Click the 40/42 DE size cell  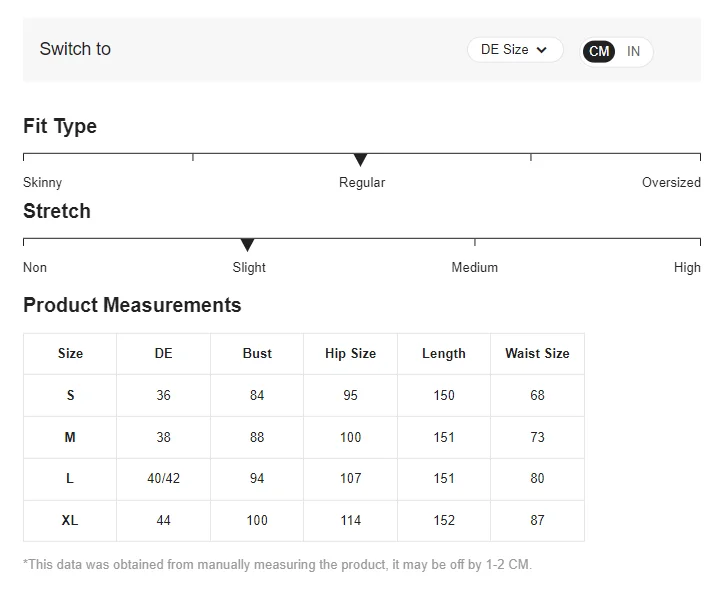[x=163, y=478]
